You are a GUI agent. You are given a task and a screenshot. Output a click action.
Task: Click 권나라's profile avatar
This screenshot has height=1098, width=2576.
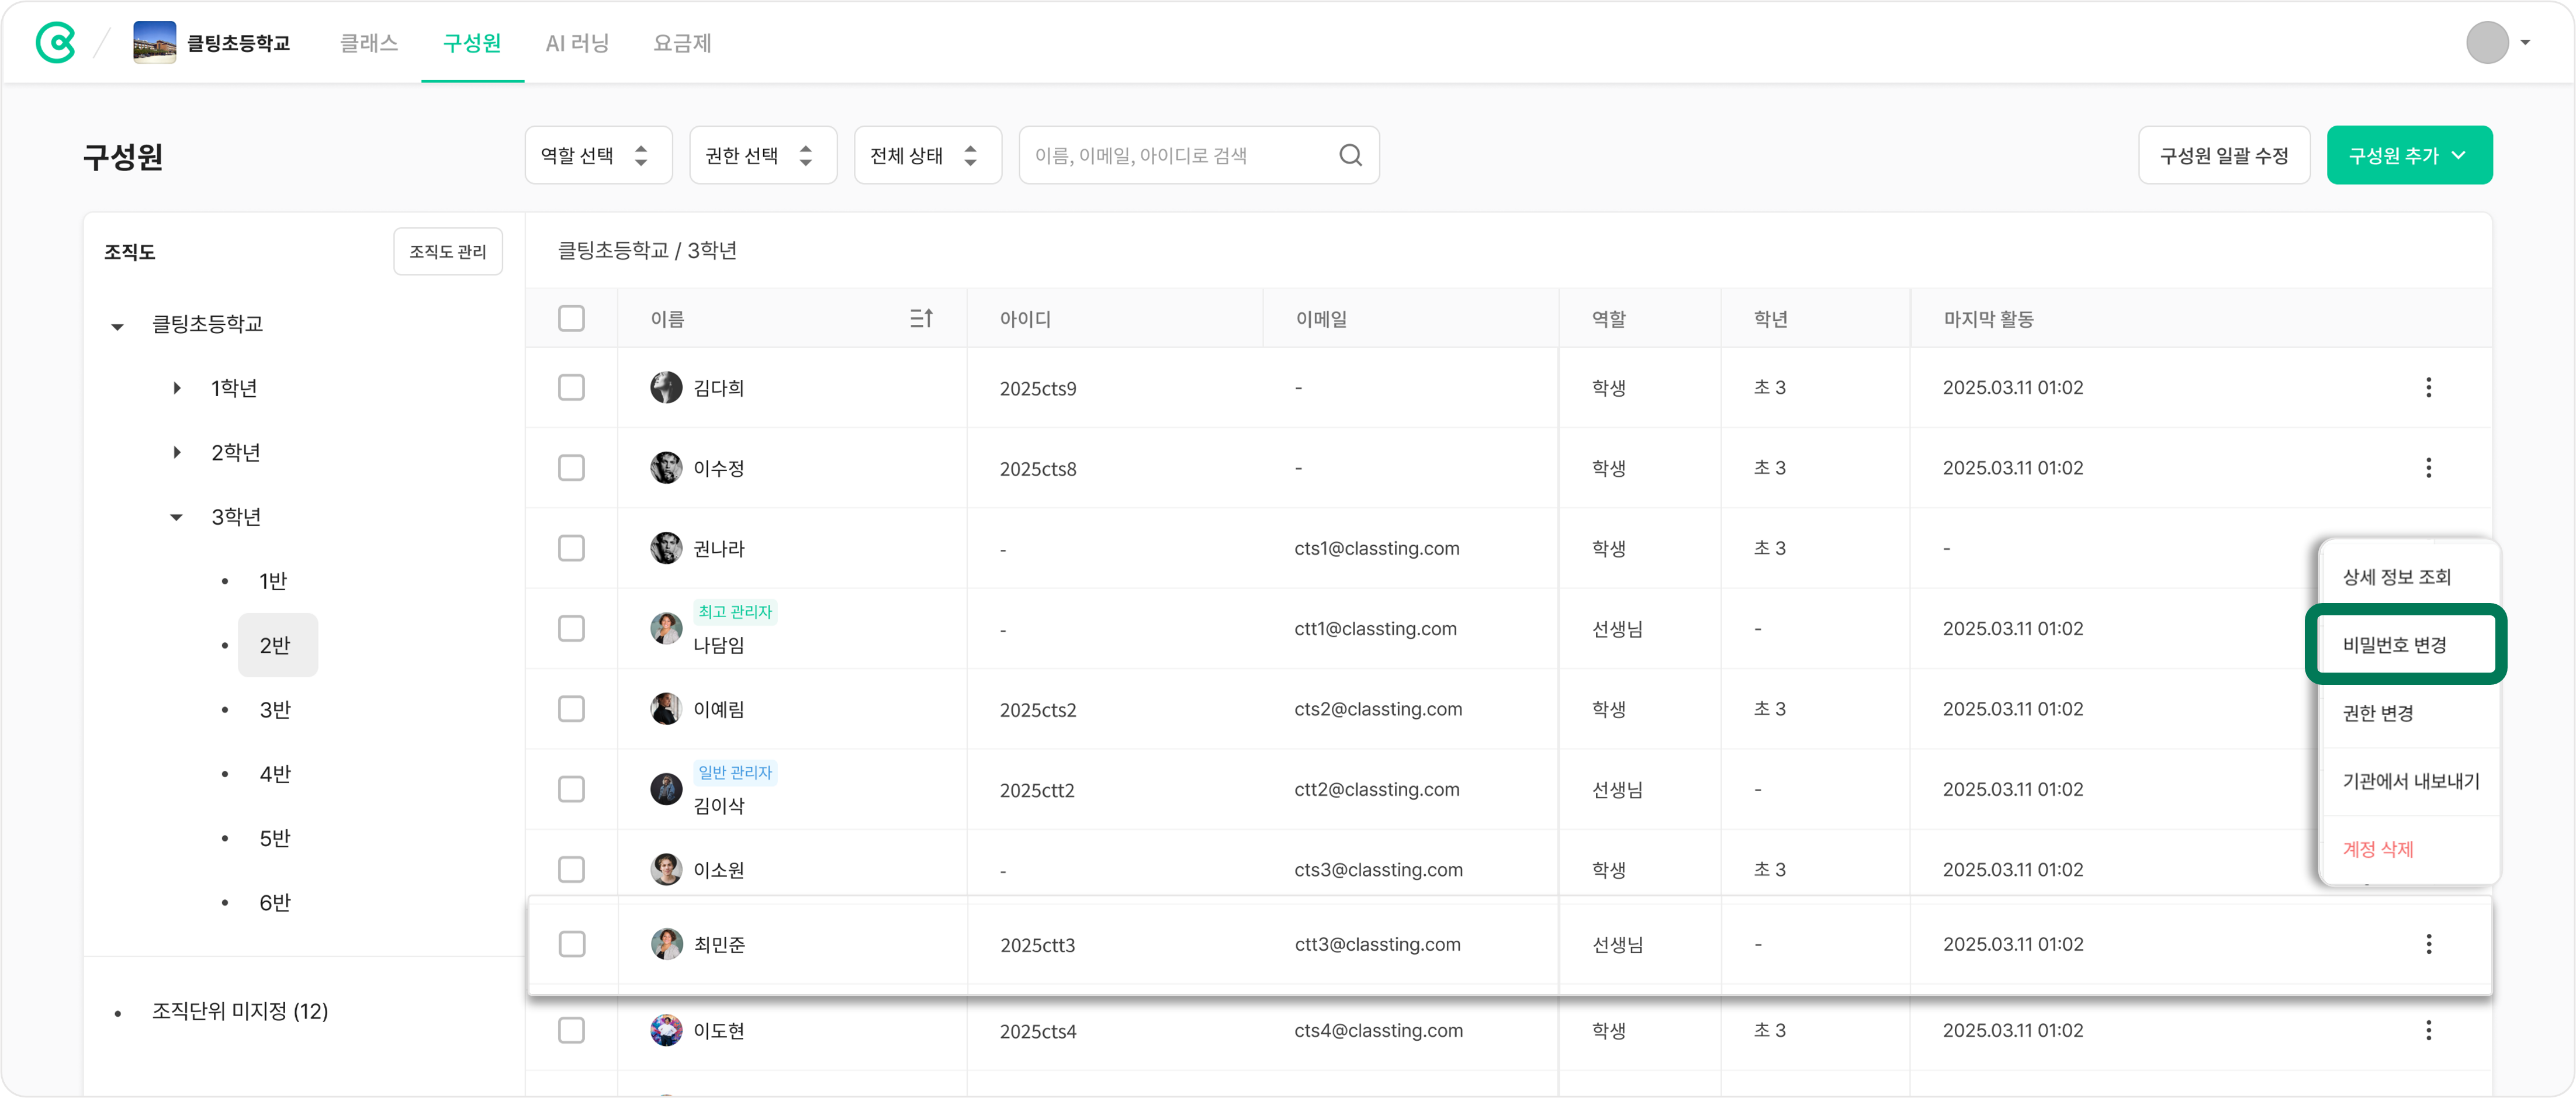666,548
